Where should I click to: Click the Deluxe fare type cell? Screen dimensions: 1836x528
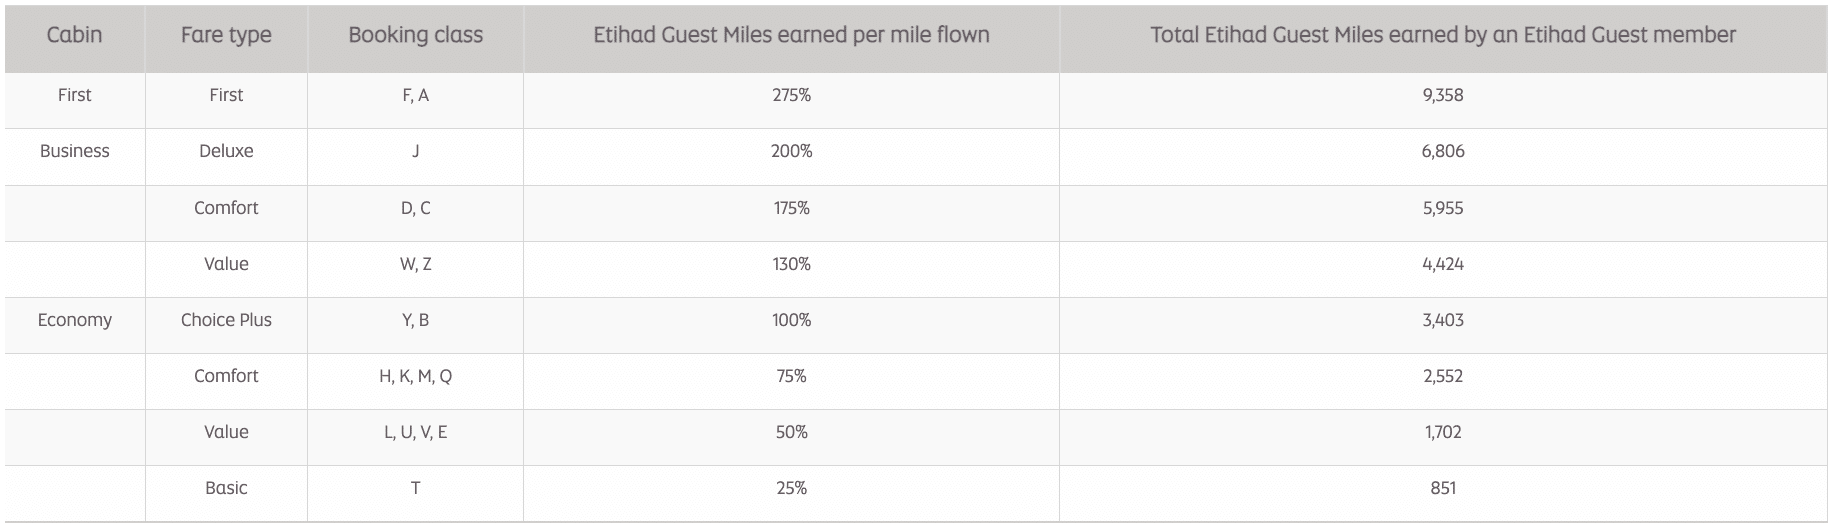point(226,151)
